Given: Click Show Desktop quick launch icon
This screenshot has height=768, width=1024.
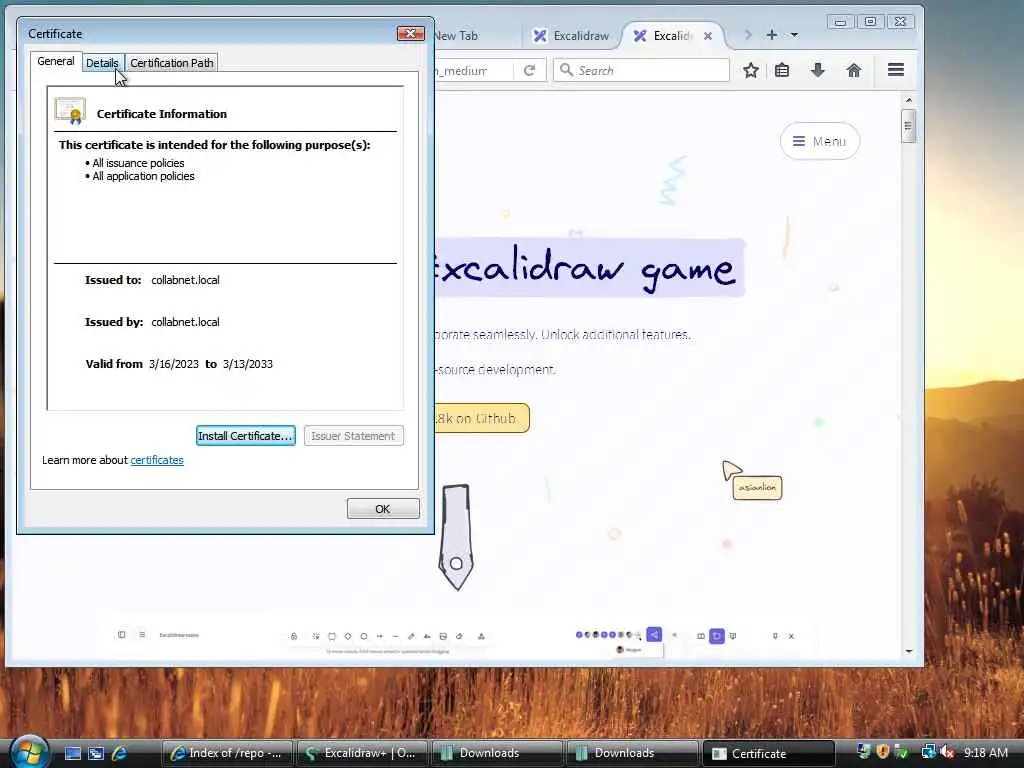Looking at the screenshot, I should pos(72,753).
